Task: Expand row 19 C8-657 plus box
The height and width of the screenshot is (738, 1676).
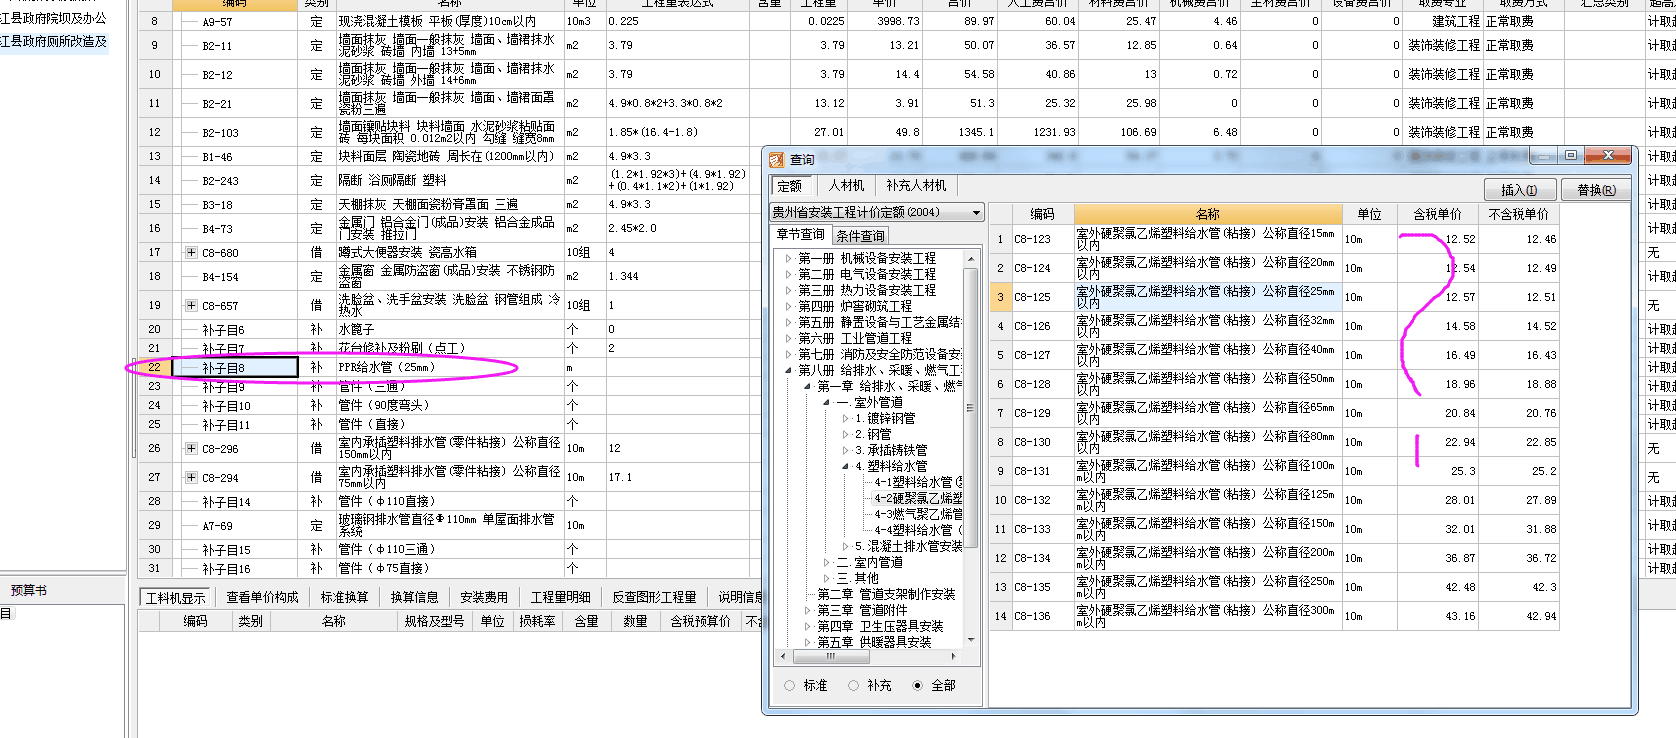Action: [x=191, y=305]
